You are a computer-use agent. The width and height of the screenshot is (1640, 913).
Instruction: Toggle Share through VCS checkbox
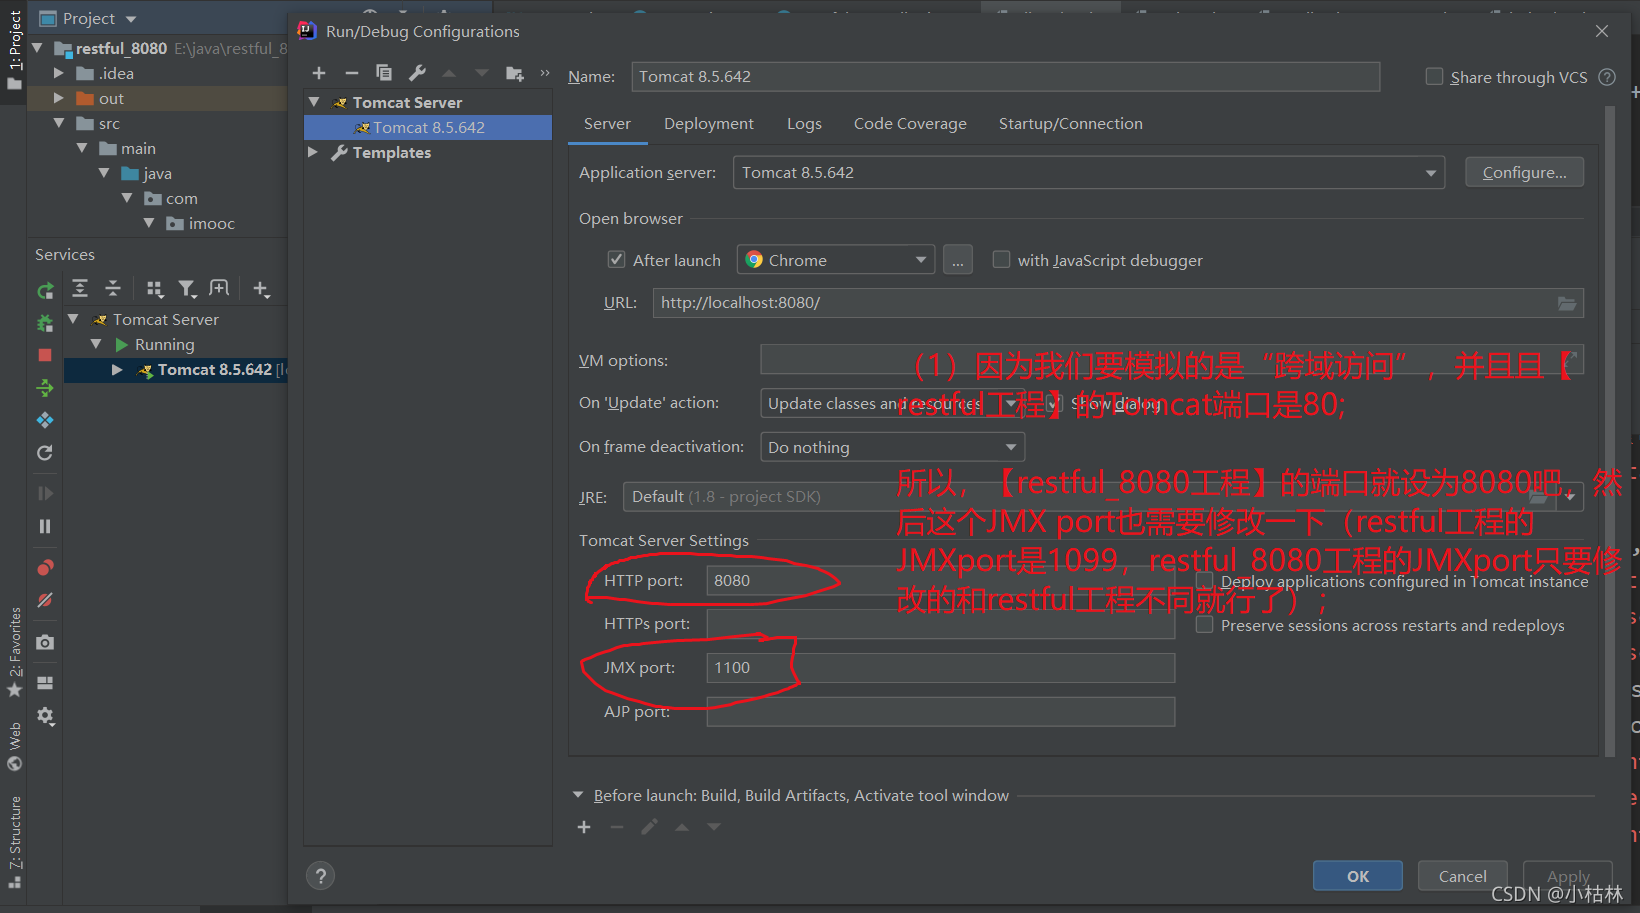point(1434,77)
